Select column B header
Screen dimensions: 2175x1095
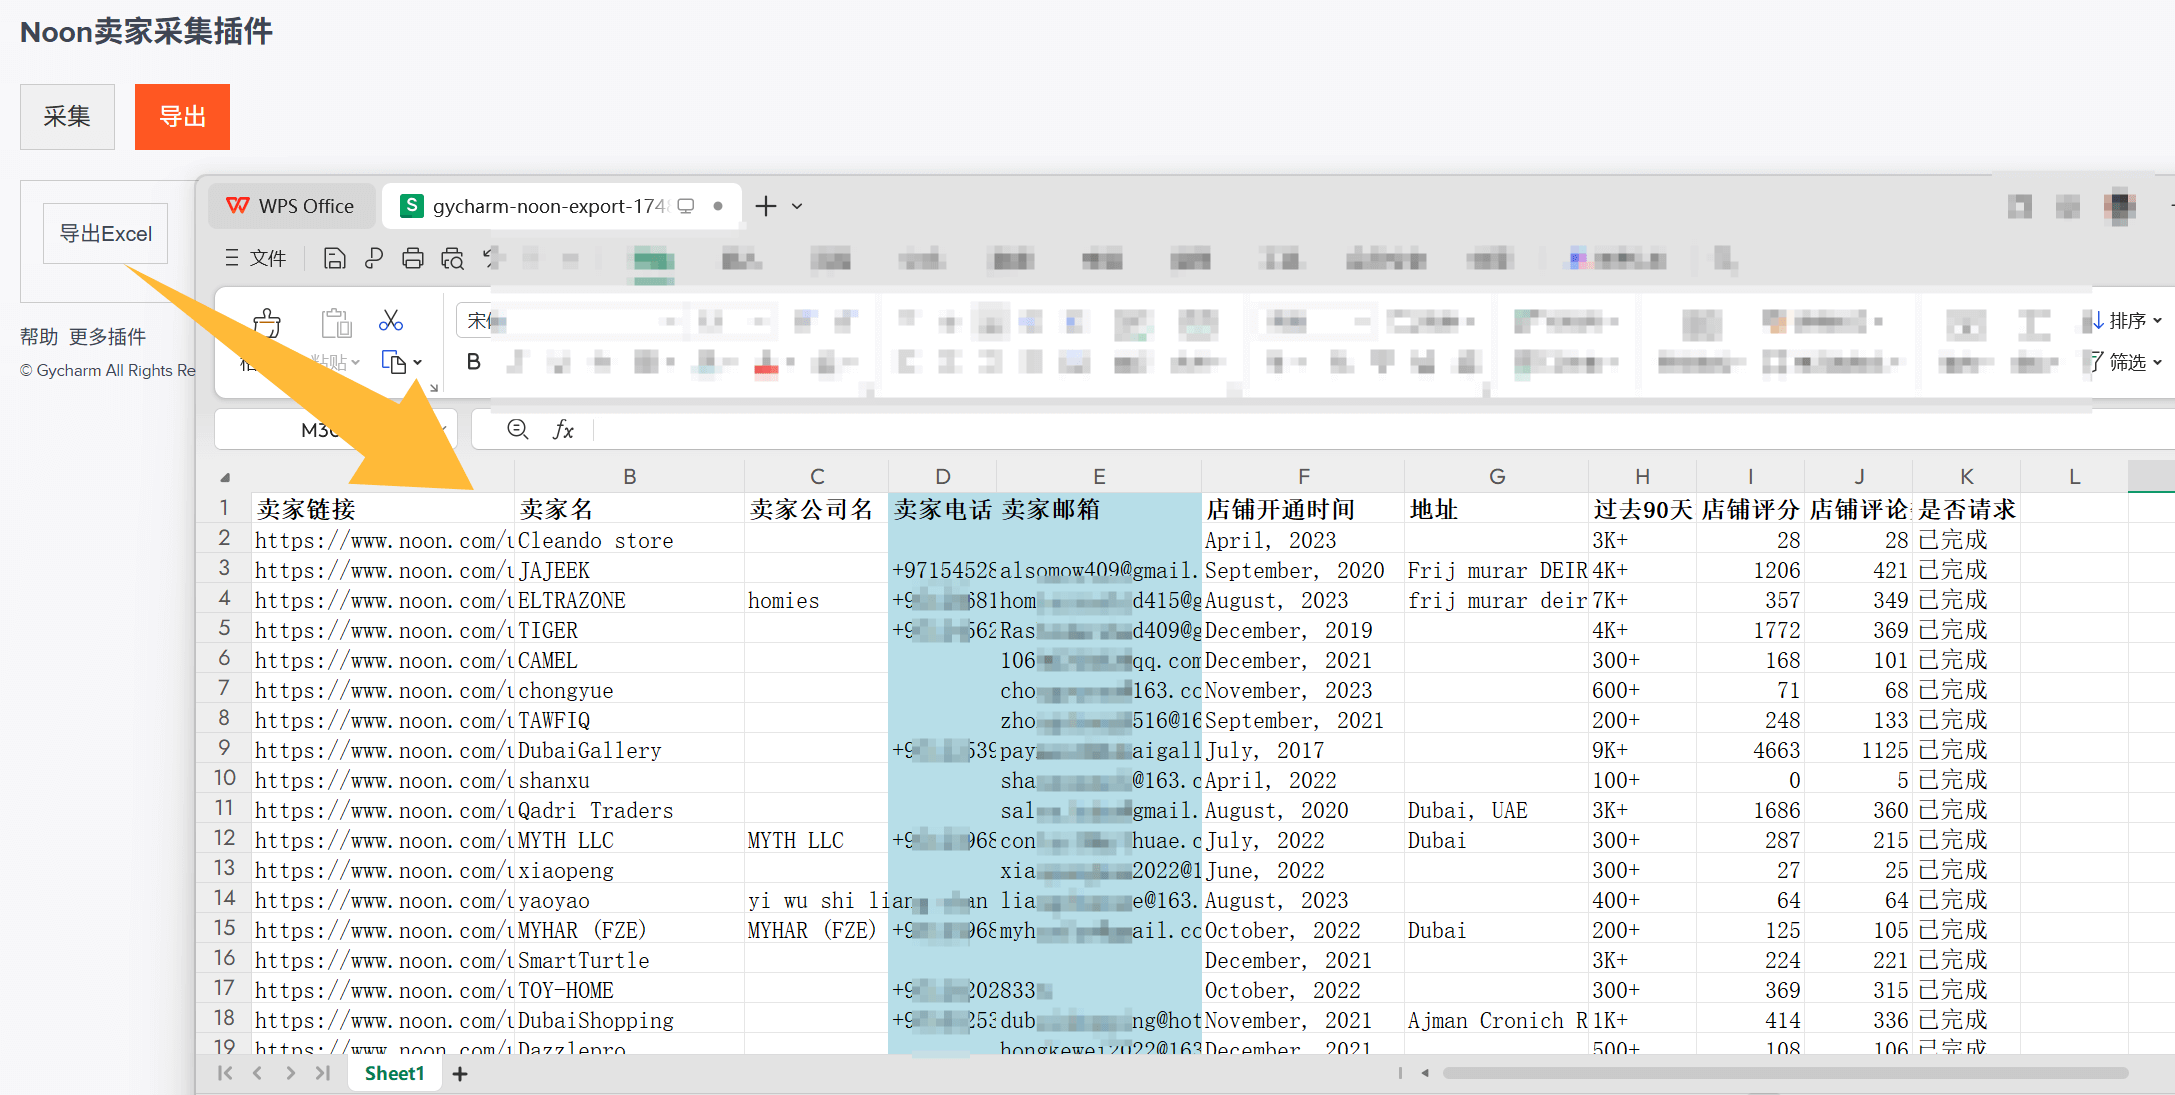629,477
